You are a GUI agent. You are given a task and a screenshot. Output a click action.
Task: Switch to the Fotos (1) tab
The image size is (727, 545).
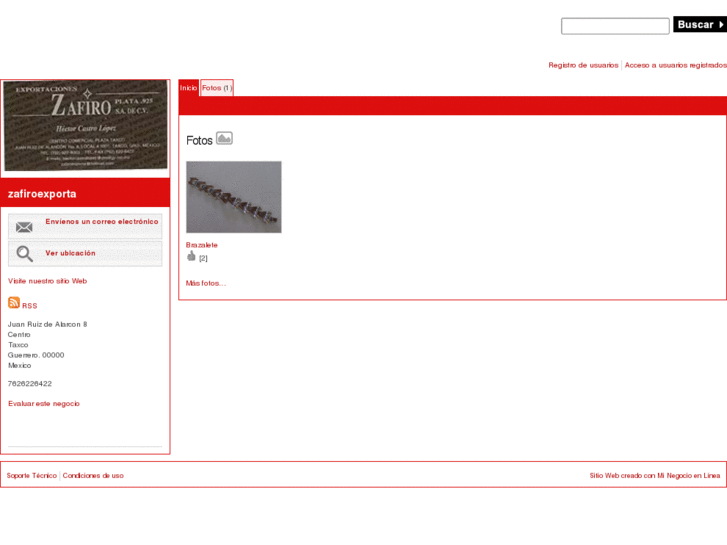click(217, 88)
